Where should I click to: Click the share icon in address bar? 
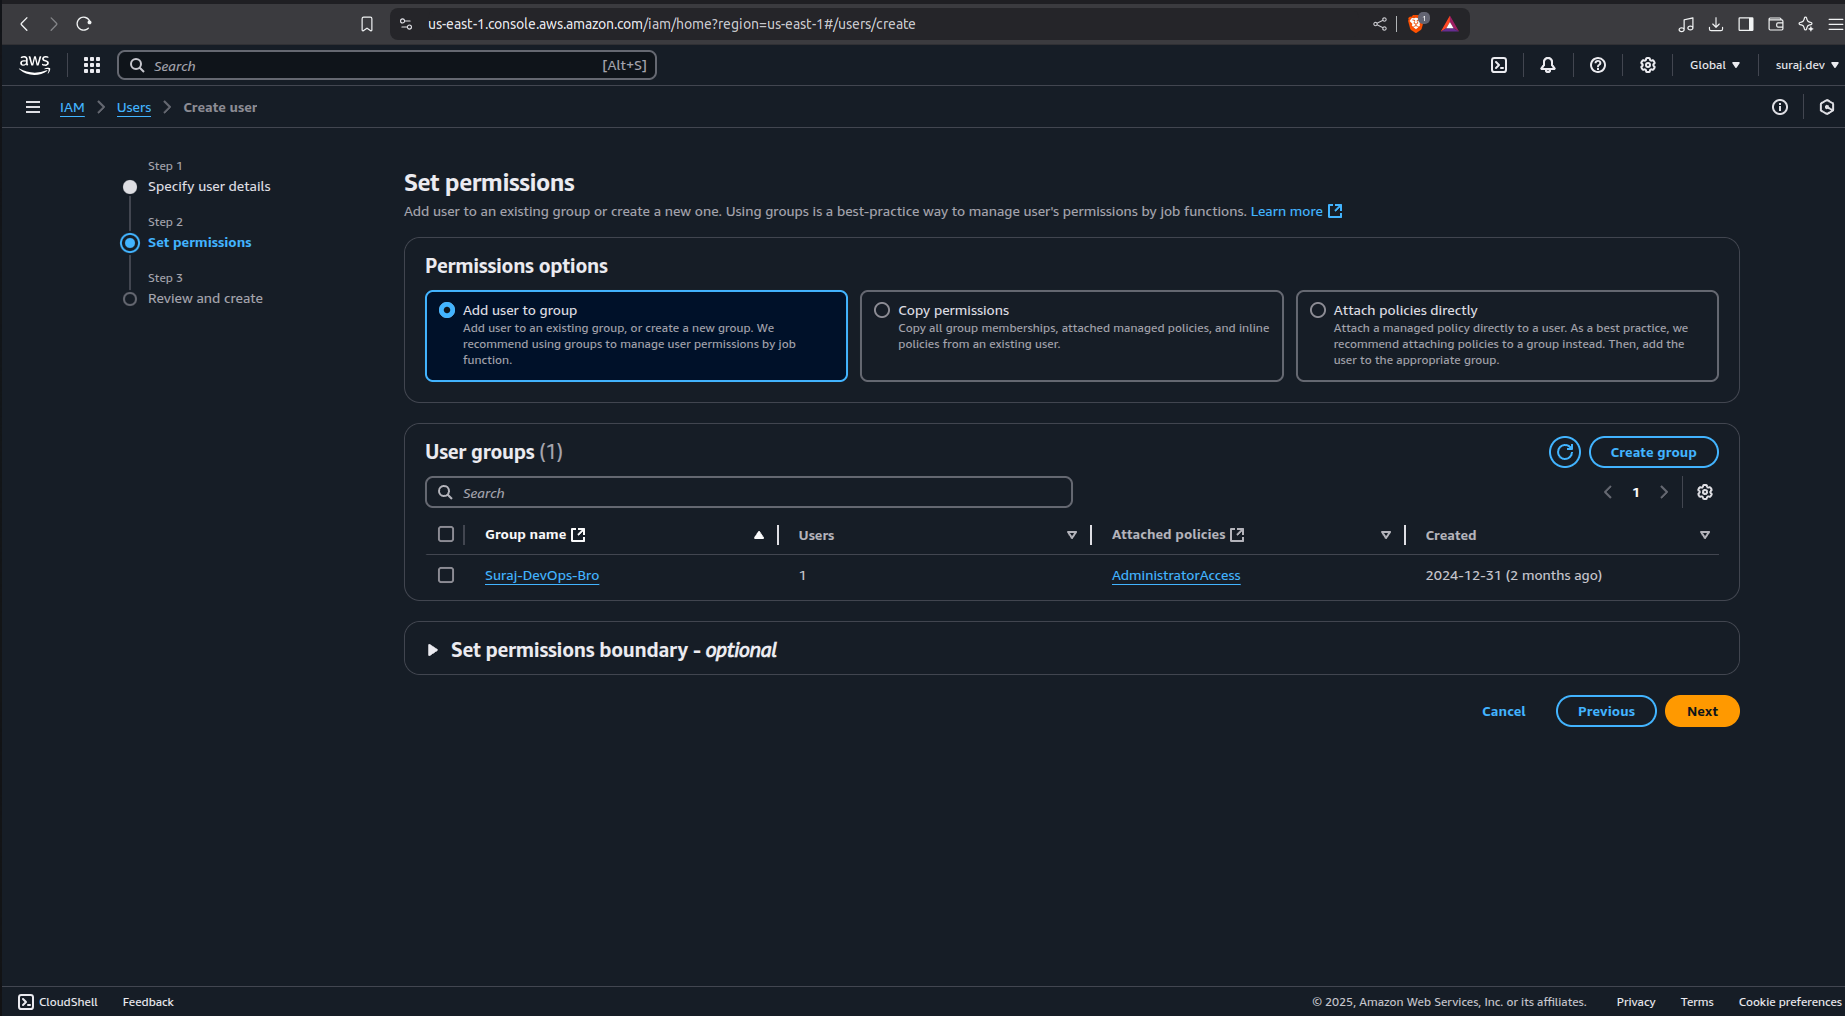[x=1380, y=24]
